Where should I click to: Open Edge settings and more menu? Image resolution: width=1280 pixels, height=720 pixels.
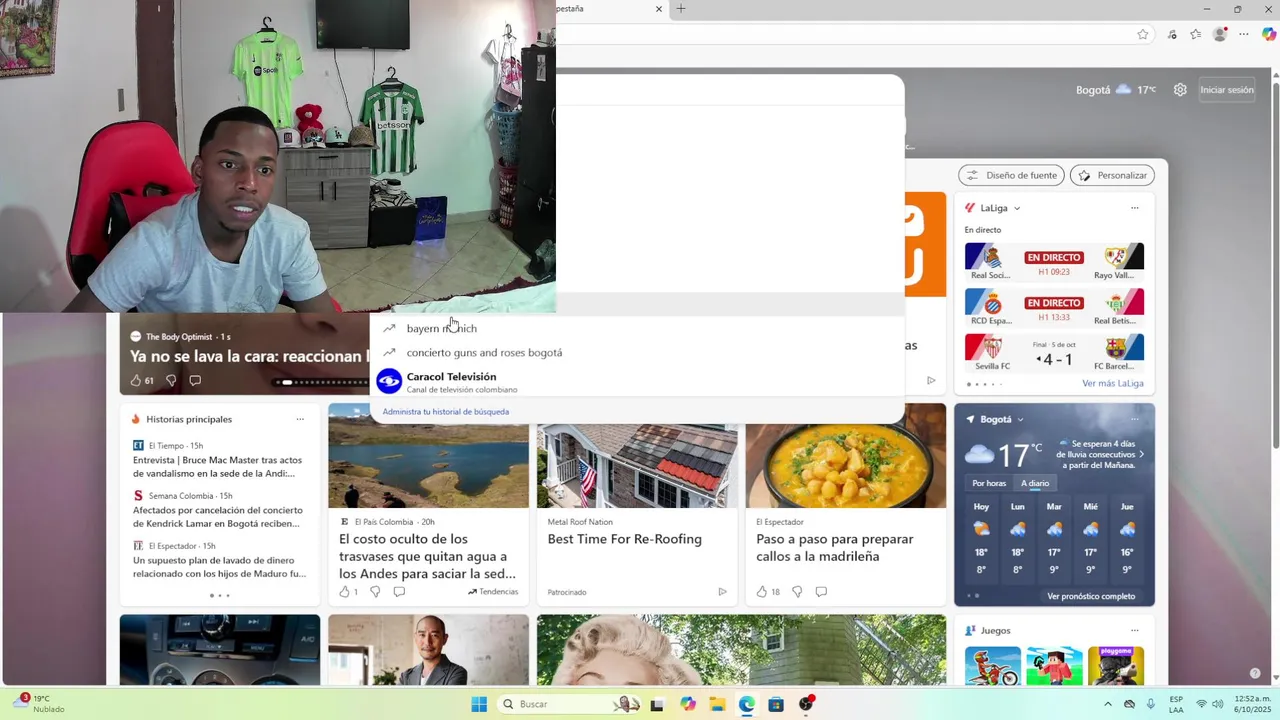click(1244, 34)
